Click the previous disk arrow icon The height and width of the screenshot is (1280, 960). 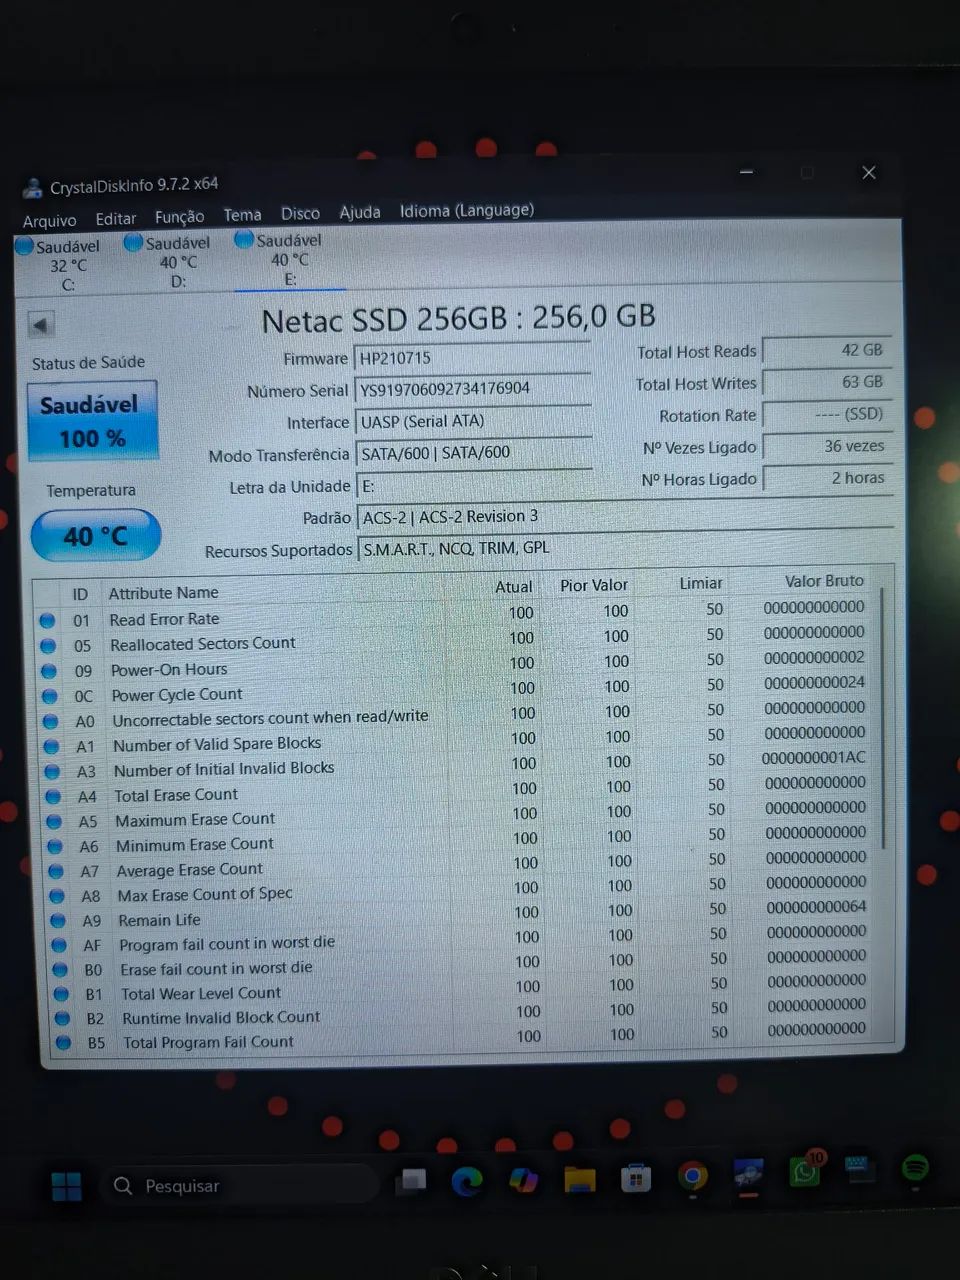[41, 325]
